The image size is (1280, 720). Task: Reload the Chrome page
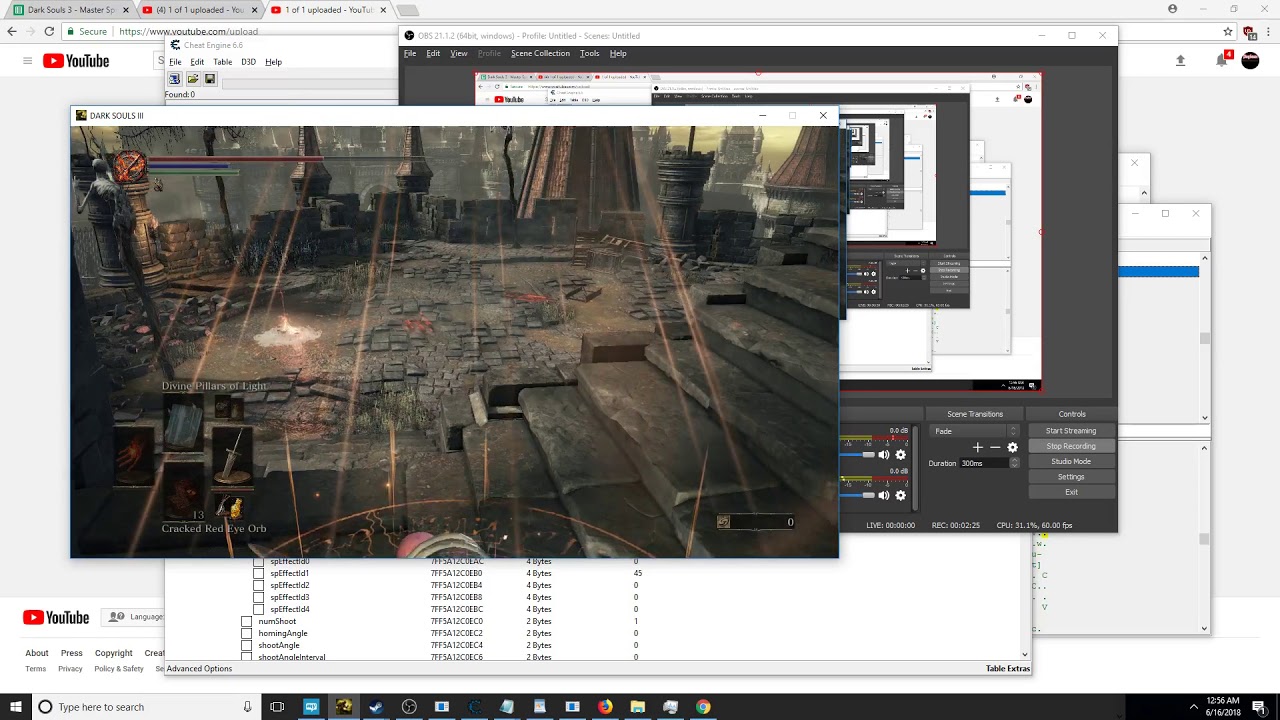point(49,31)
